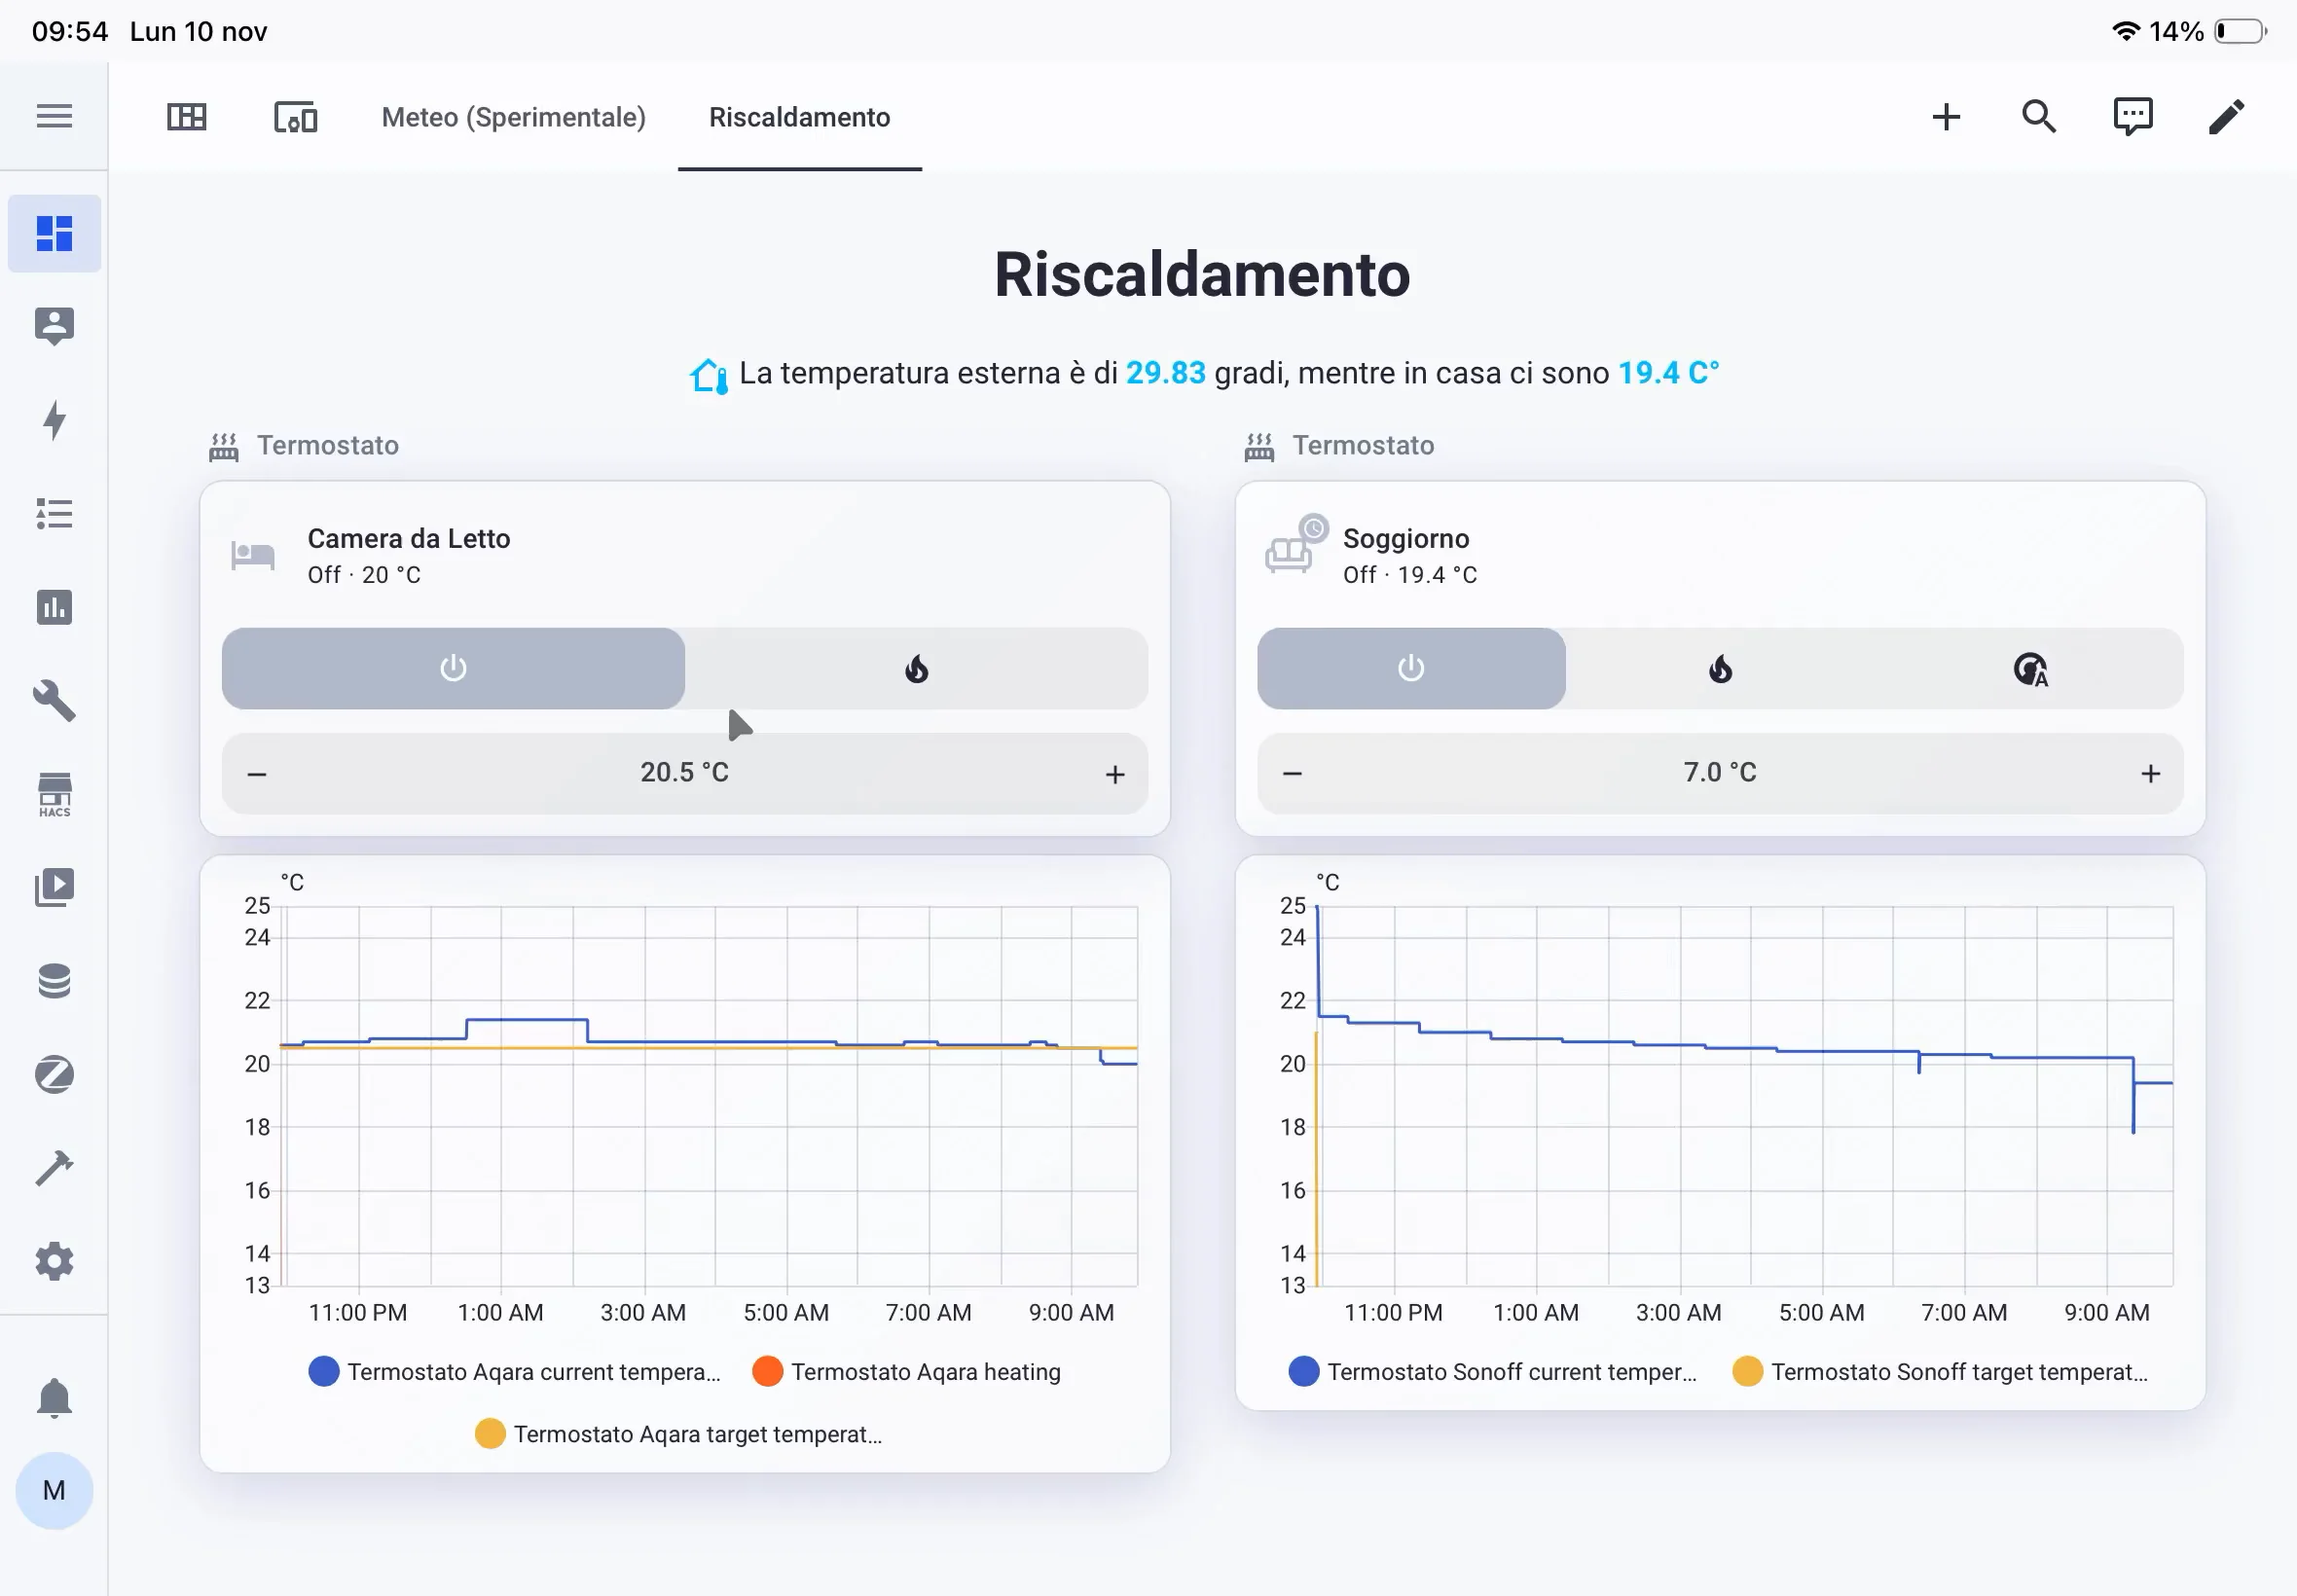Decrease Camera da Letto target temperature

coord(257,774)
